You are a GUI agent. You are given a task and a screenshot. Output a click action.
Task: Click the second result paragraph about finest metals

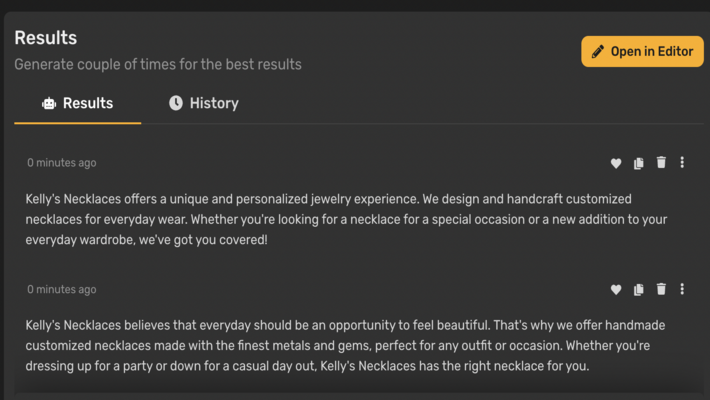click(345, 346)
